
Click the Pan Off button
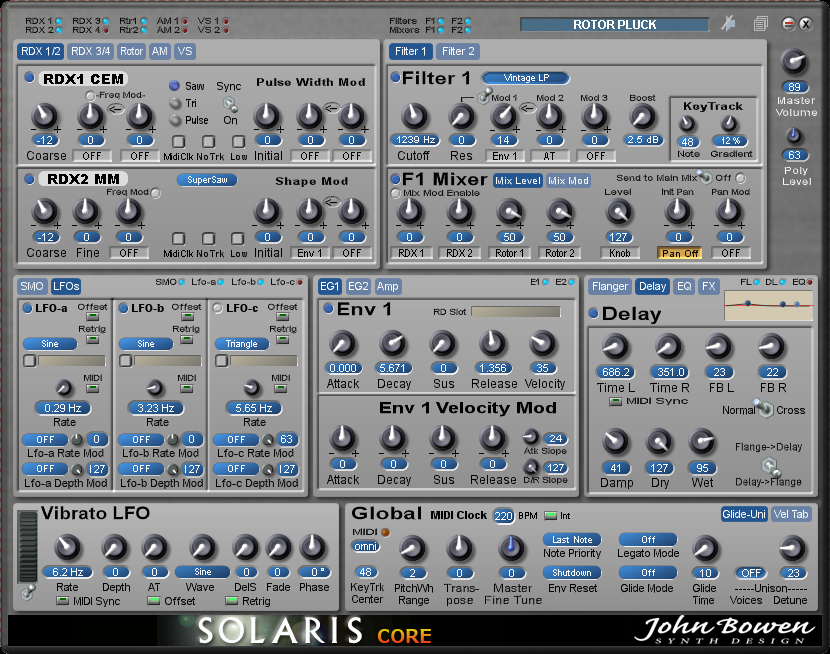pos(680,253)
